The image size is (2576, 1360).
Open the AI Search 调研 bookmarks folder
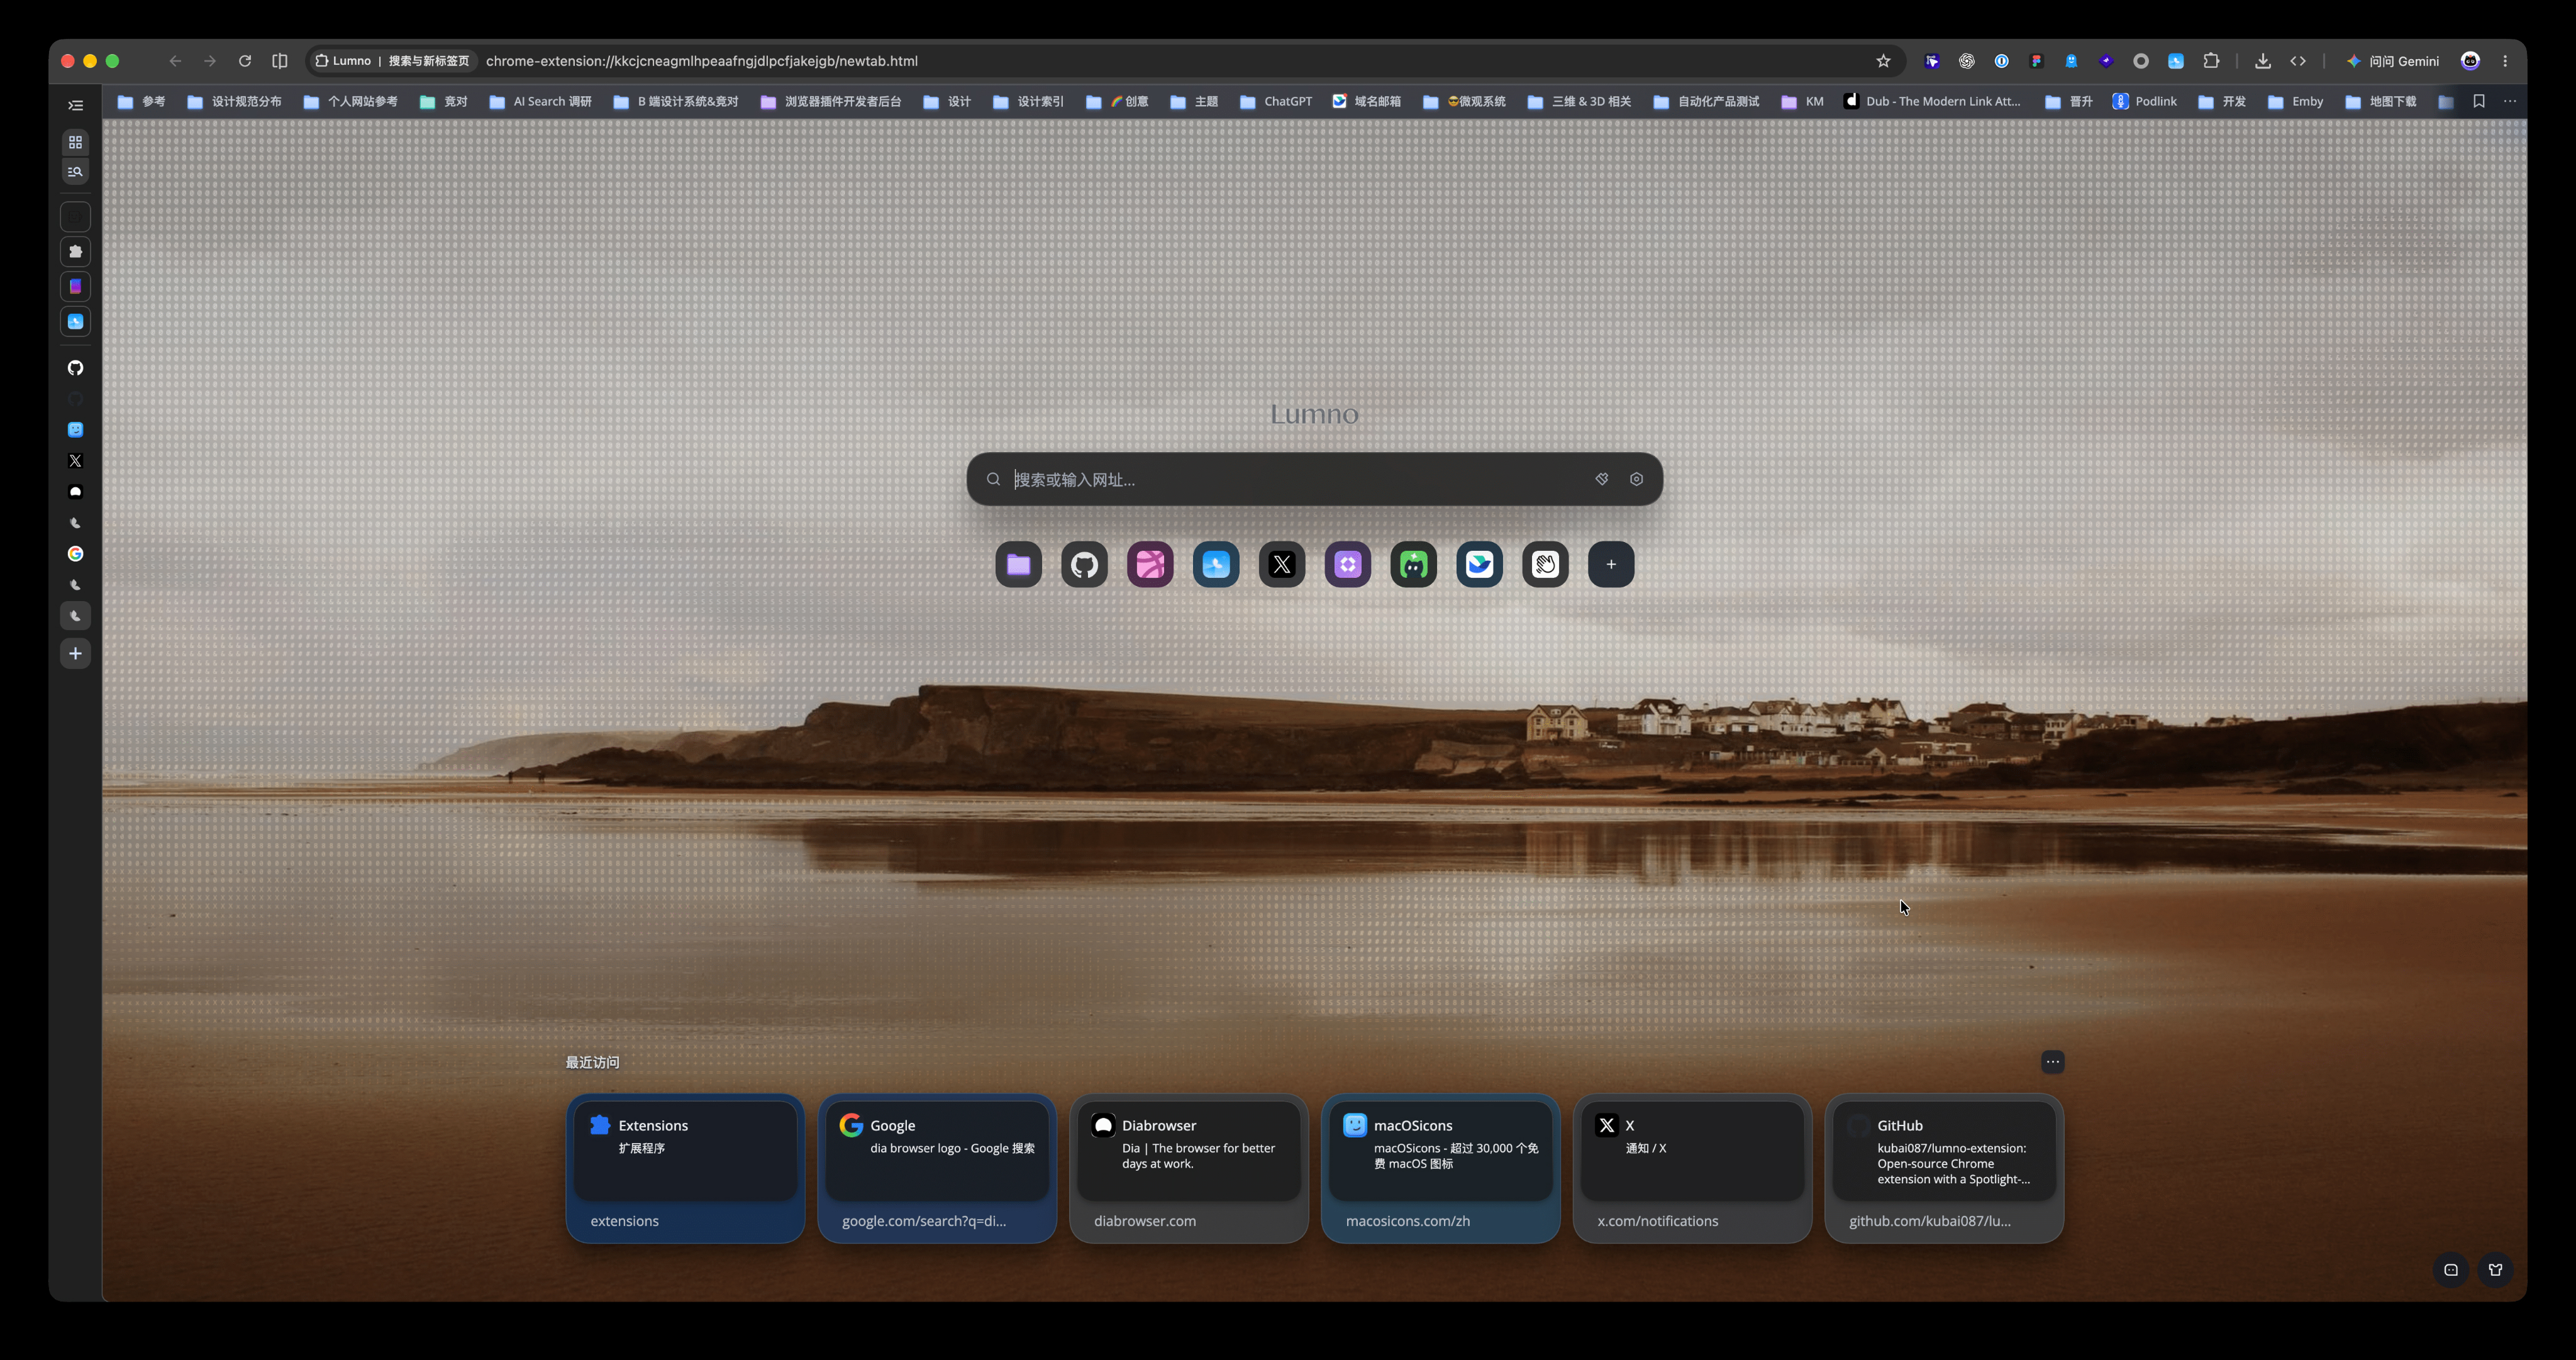pyautogui.click(x=540, y=101)
